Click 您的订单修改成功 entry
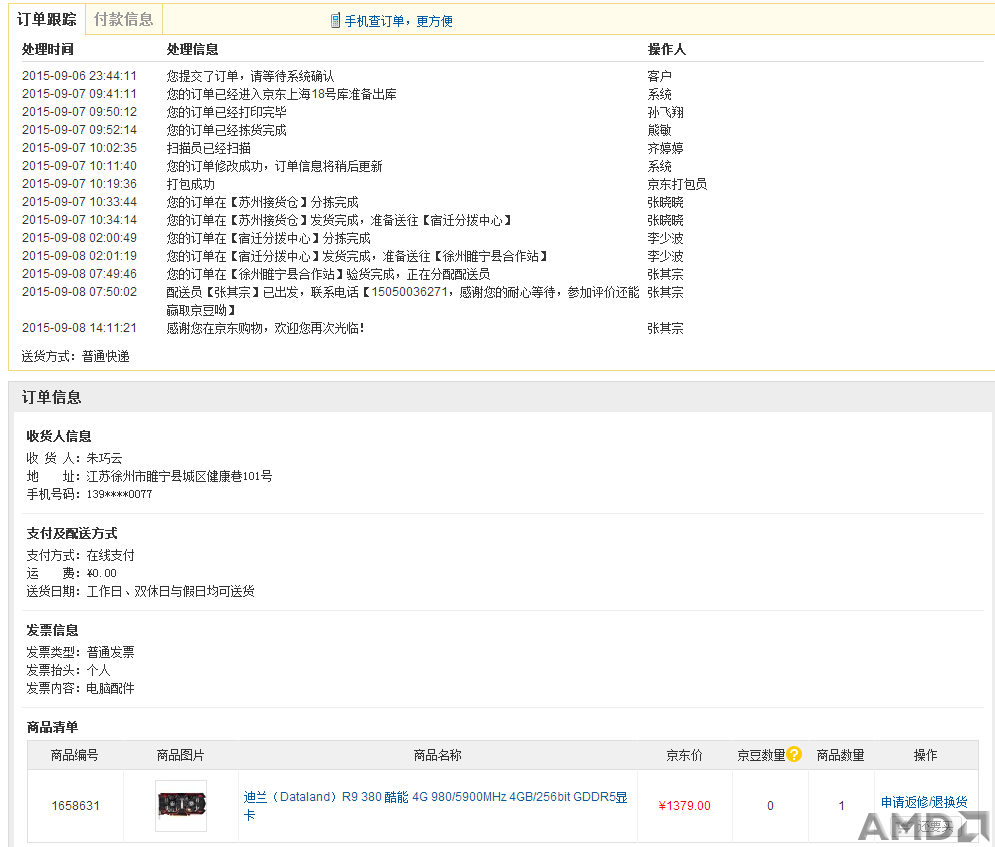This screenshot has height=847, width=995. coord(274,166)
